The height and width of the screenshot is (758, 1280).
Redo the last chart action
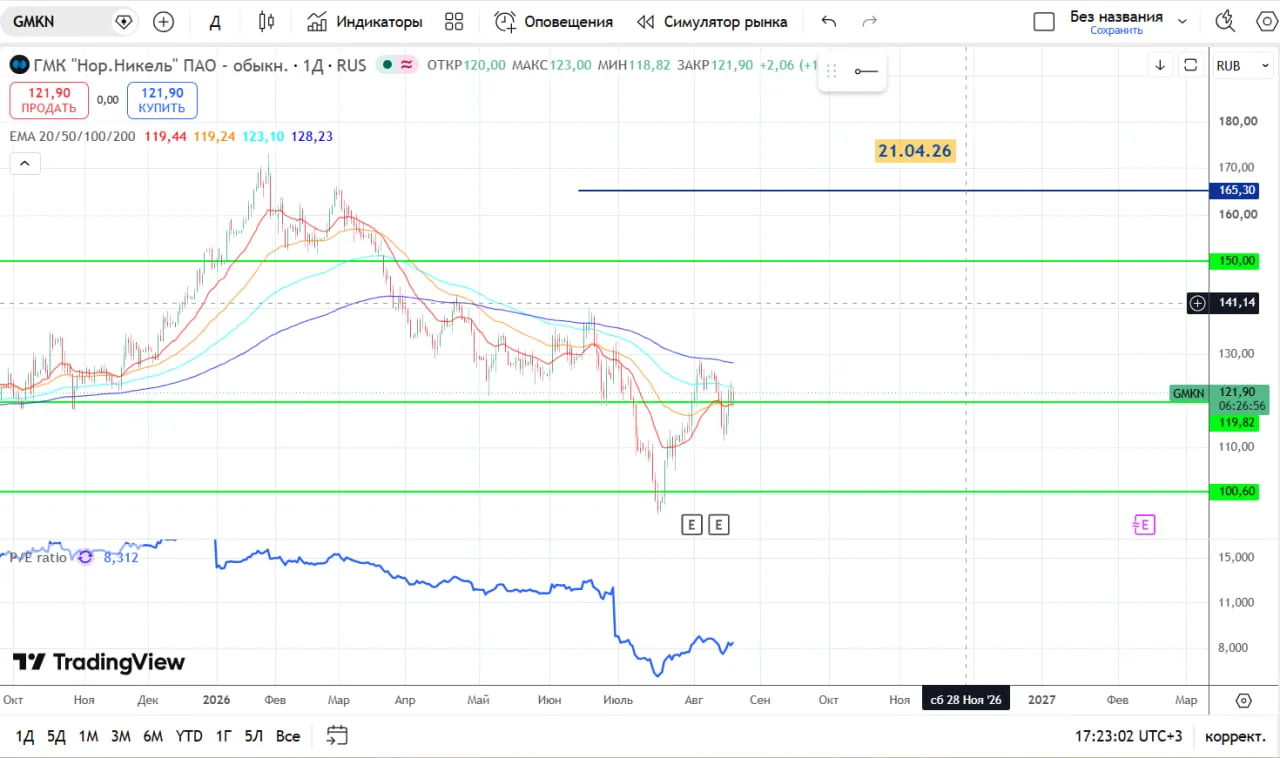click(870, 21)
